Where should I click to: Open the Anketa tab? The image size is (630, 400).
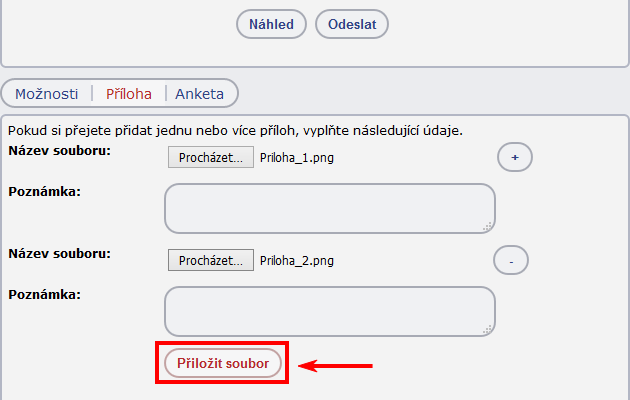click(199, 94)
